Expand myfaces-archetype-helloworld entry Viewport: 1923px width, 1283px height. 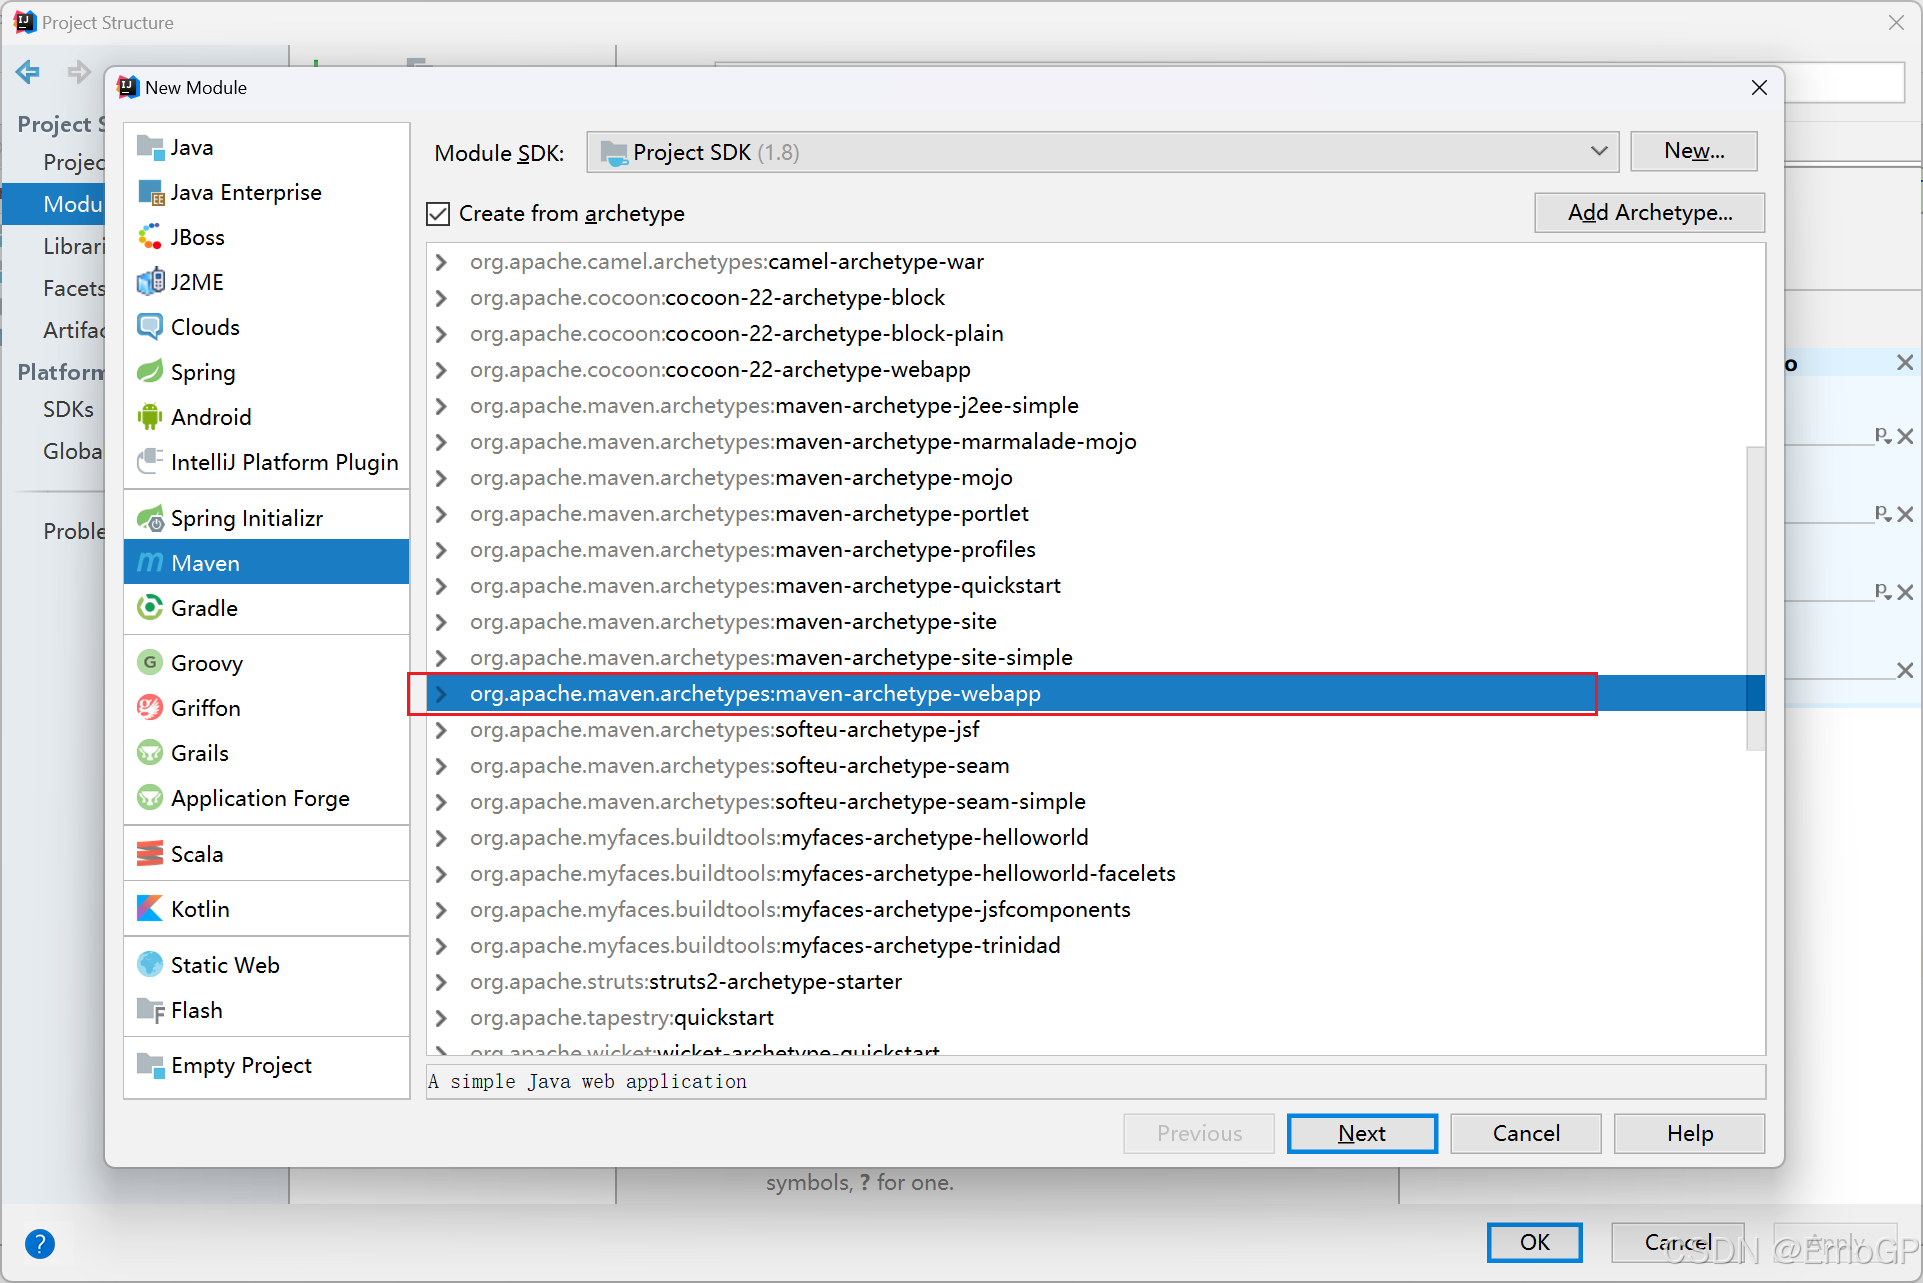pos(441,838)
